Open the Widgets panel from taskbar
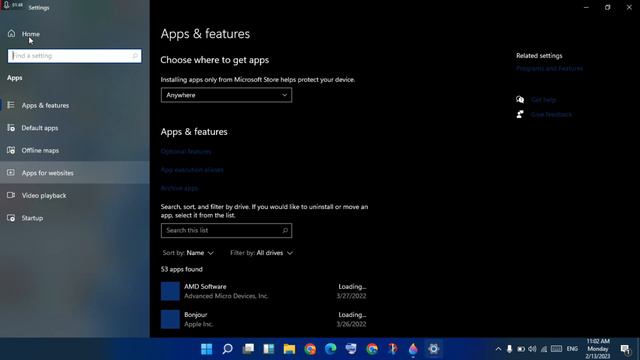 coord(269,349)
